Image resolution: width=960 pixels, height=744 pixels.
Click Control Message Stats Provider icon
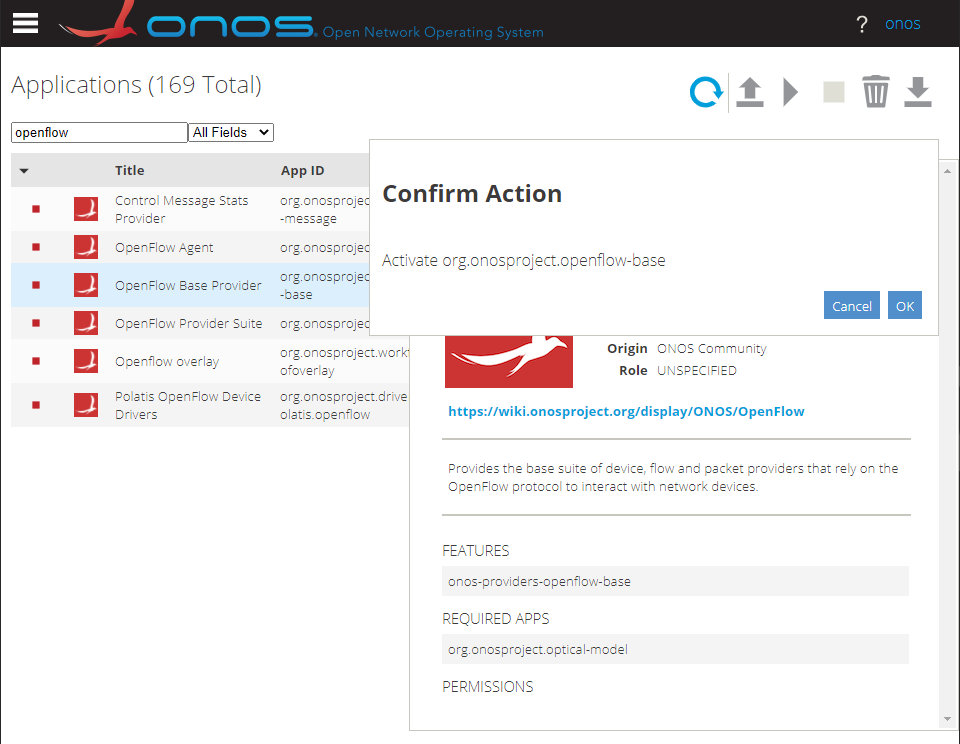tap(86, 209)
